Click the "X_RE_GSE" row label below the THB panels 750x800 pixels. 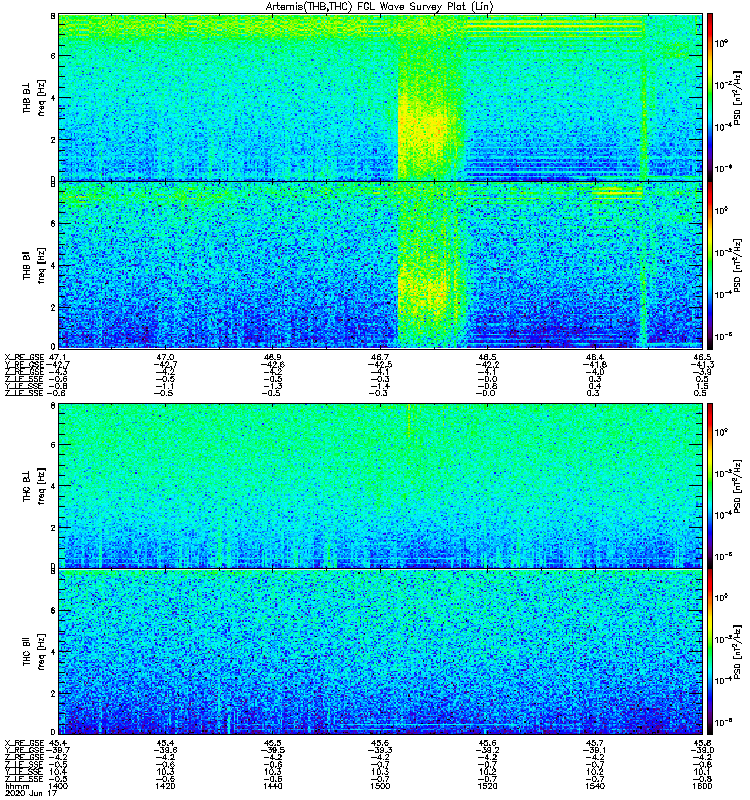tap(24, 357)
